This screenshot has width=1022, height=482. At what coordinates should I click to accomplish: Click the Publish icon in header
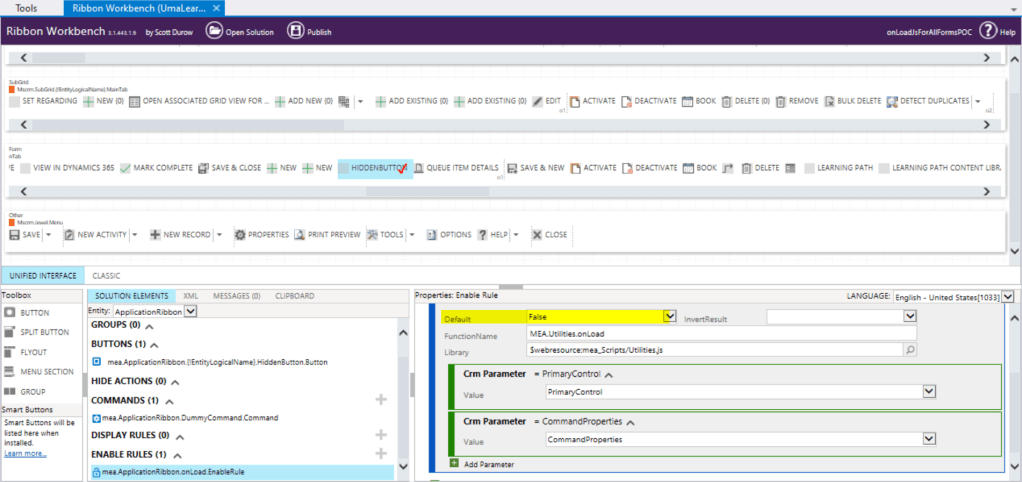point(295,31)
